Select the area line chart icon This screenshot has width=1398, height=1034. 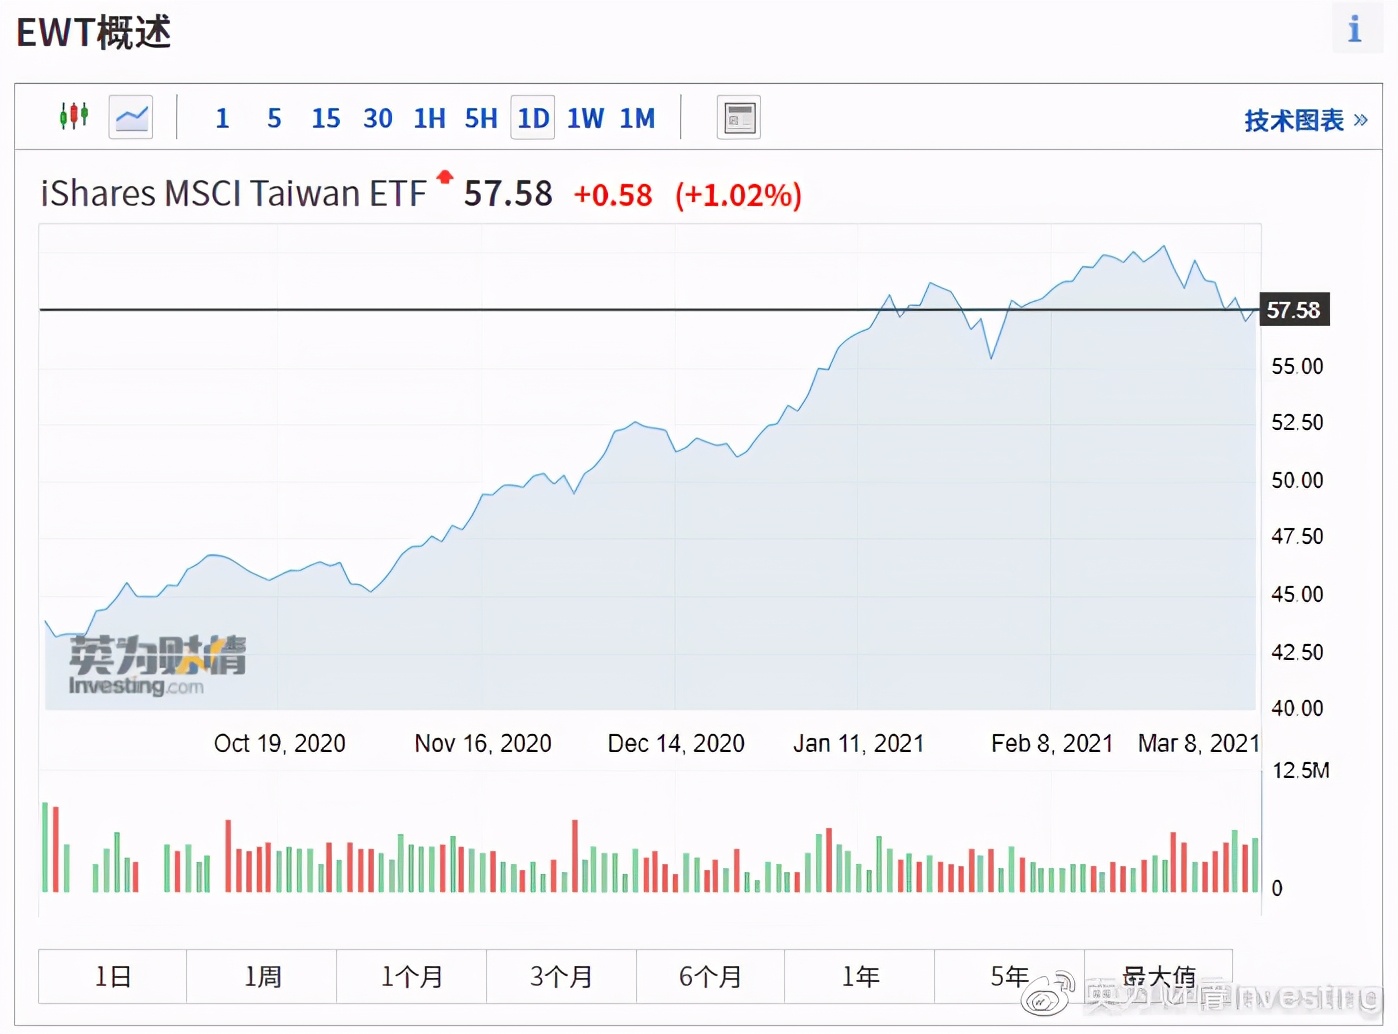click(131, 118)
